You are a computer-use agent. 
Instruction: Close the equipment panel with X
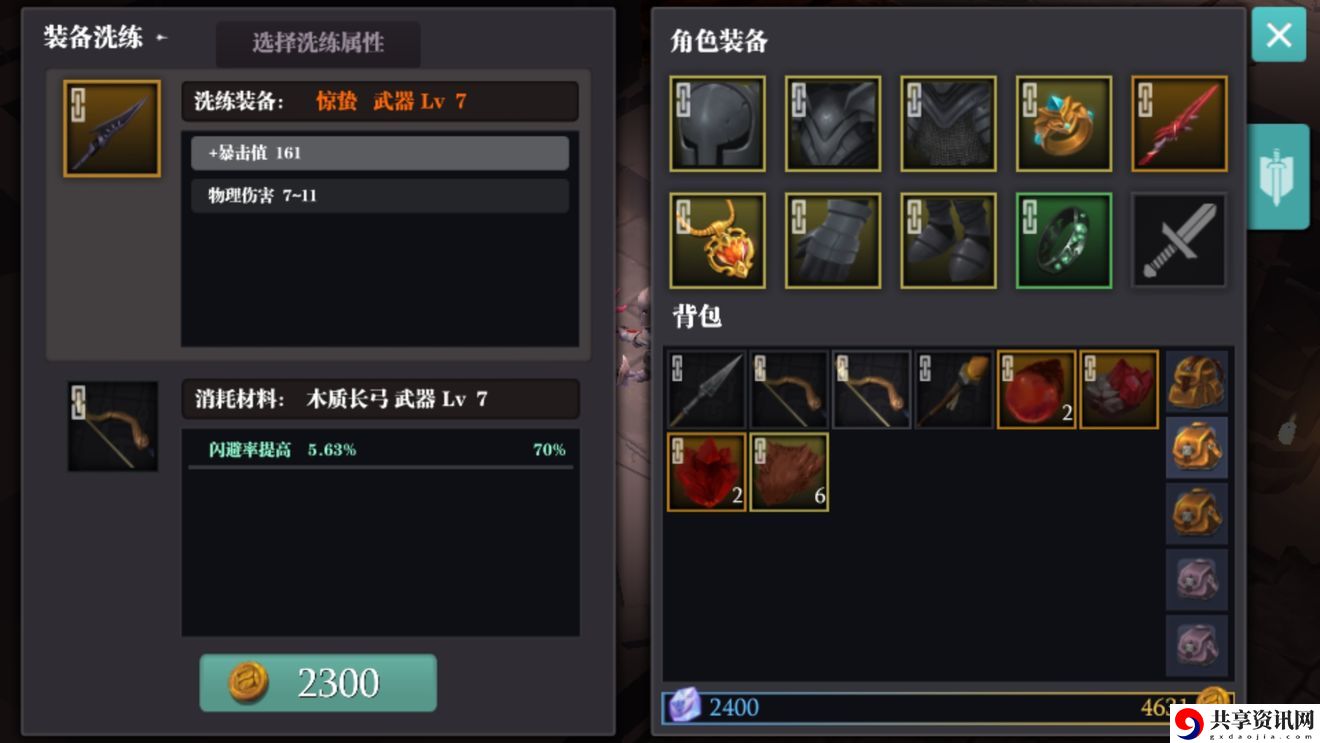1279,35
